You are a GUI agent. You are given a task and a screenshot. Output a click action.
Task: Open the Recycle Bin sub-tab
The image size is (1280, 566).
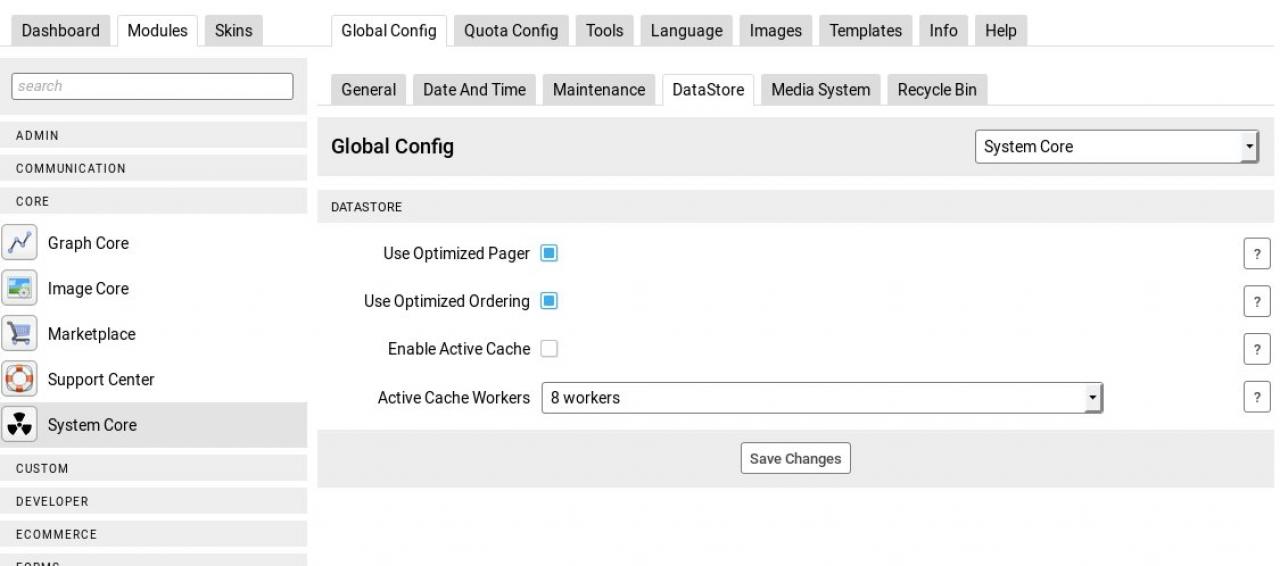937,90
